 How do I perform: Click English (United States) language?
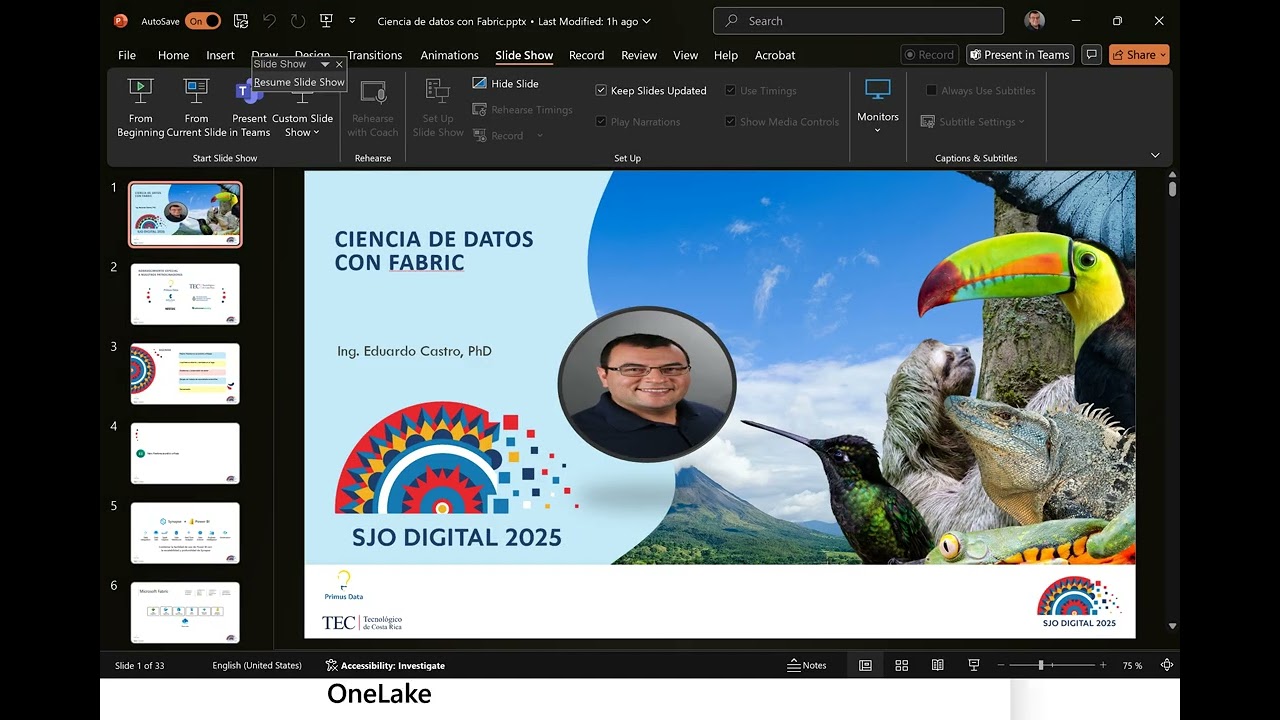(x=257, y=665)
